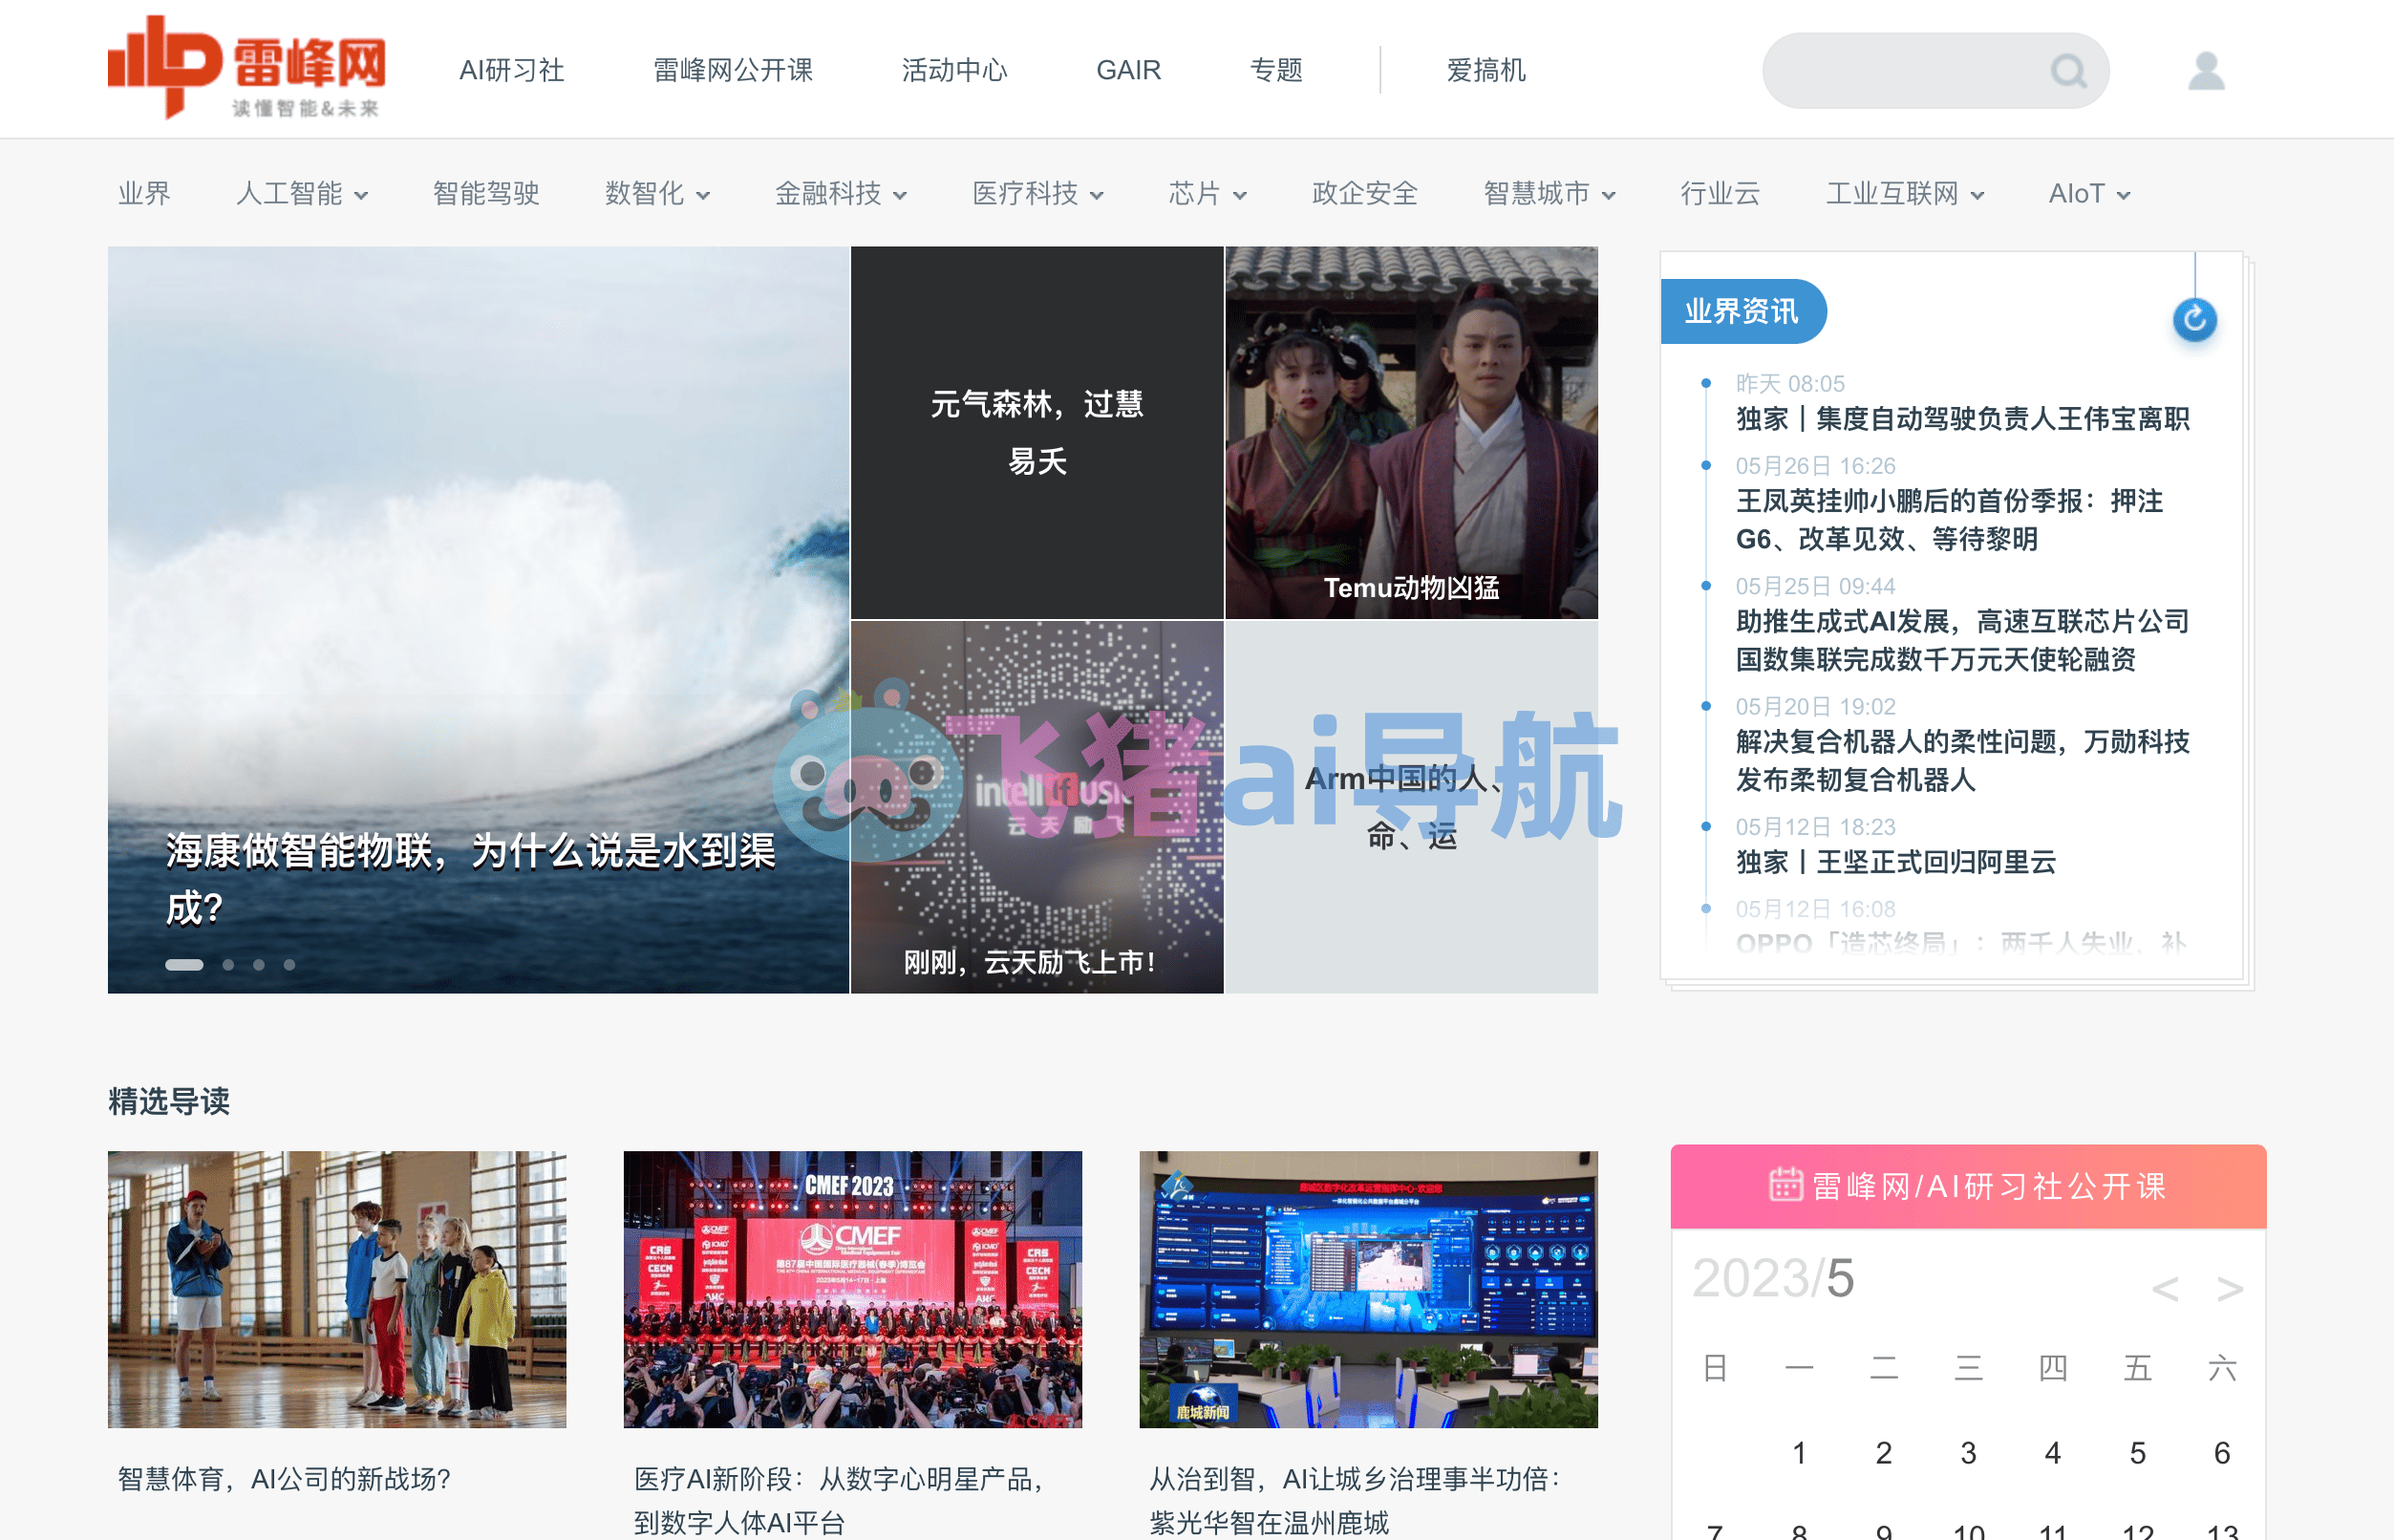This screenshot has width=2394, height=1540.
Task: Open the AI研习社 menu item
Action: coord(512,70)
